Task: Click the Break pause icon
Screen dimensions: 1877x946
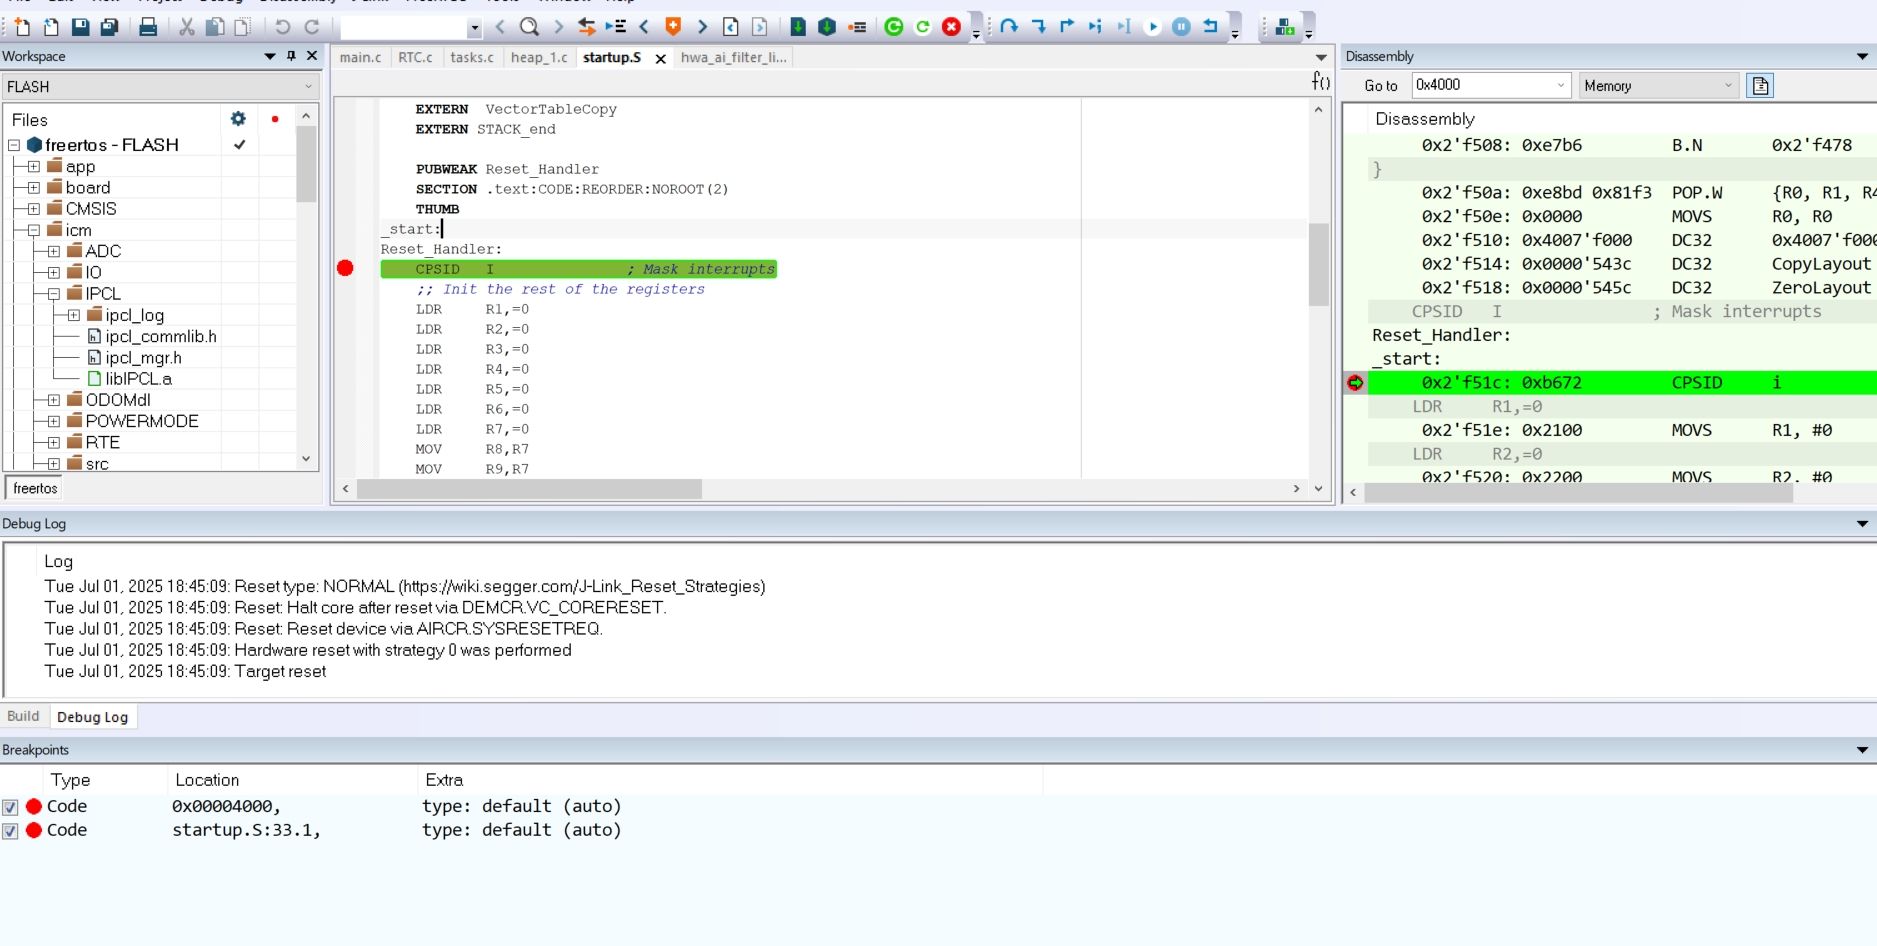Action: coord(1181,27)
